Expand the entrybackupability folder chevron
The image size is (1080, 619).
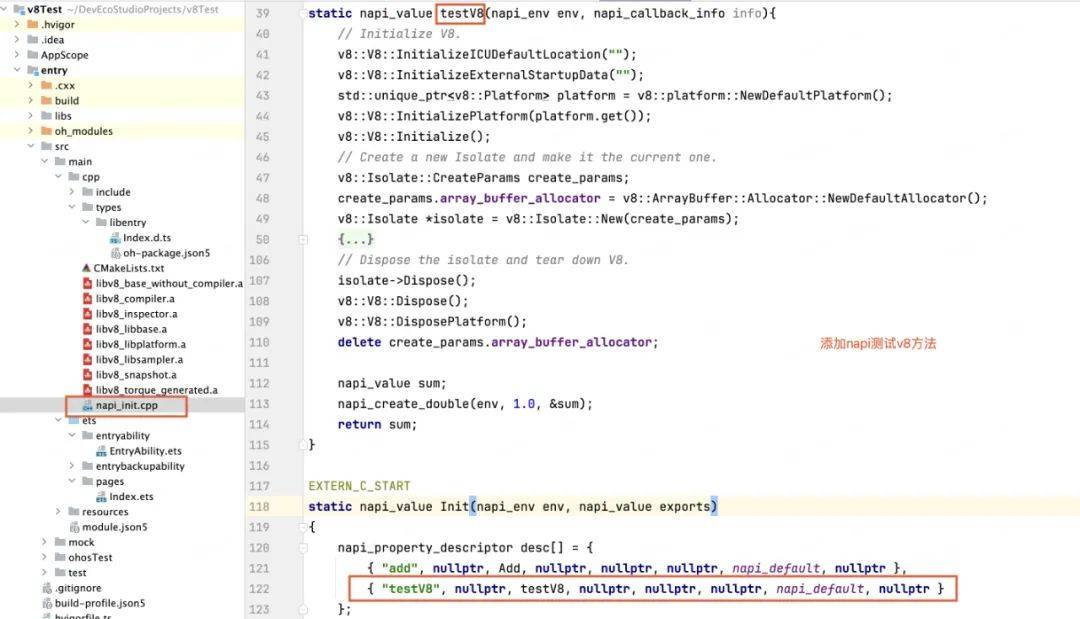(x=72, y=466)
